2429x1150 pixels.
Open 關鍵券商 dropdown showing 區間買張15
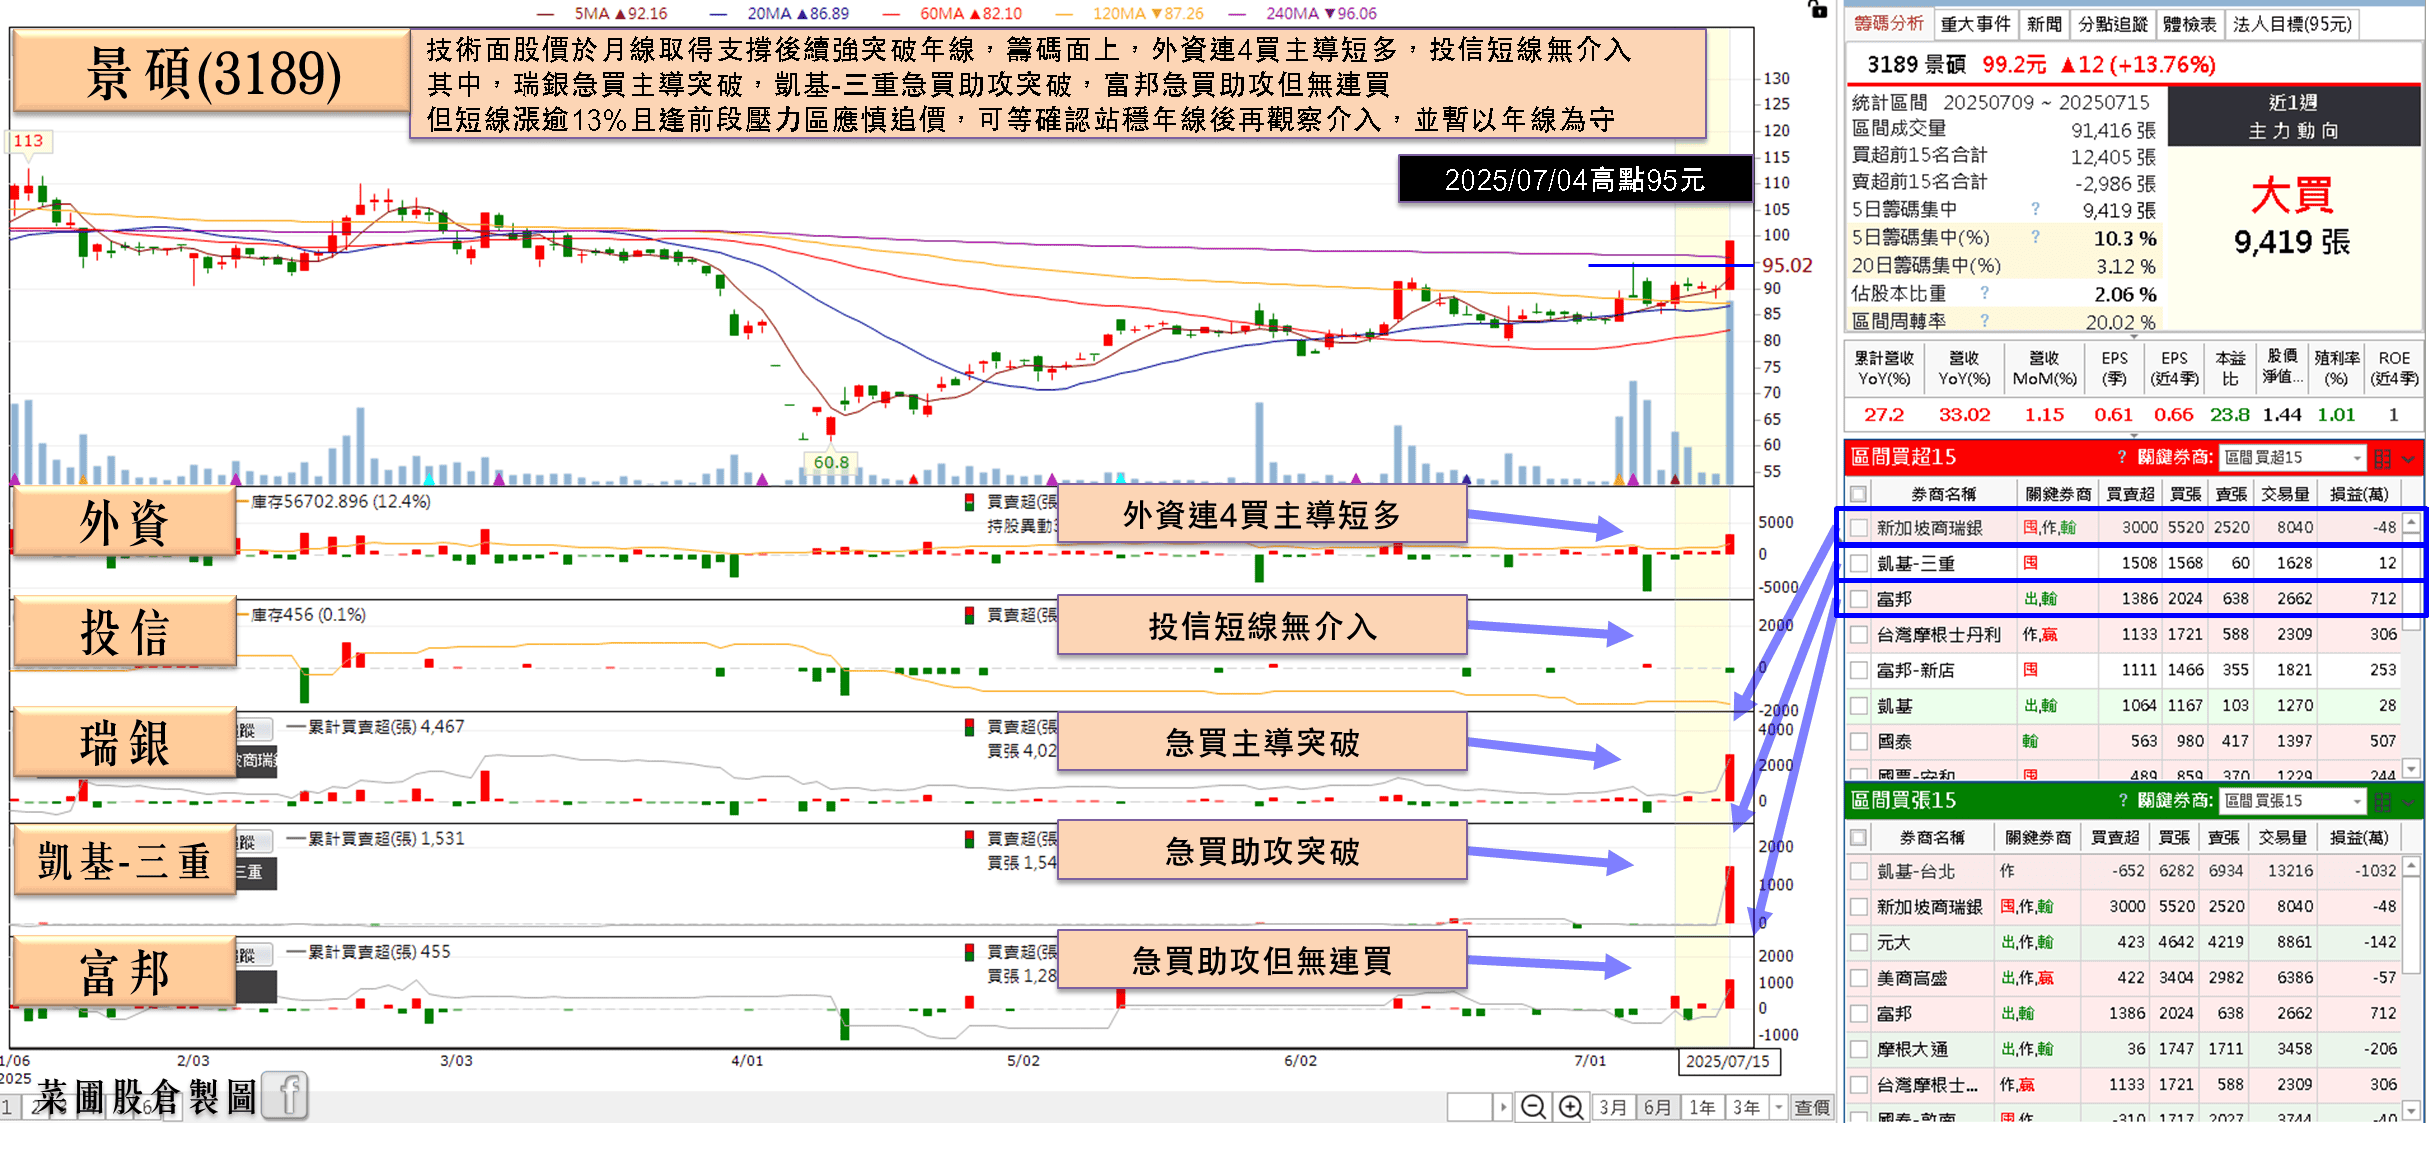coord(2292,802)
